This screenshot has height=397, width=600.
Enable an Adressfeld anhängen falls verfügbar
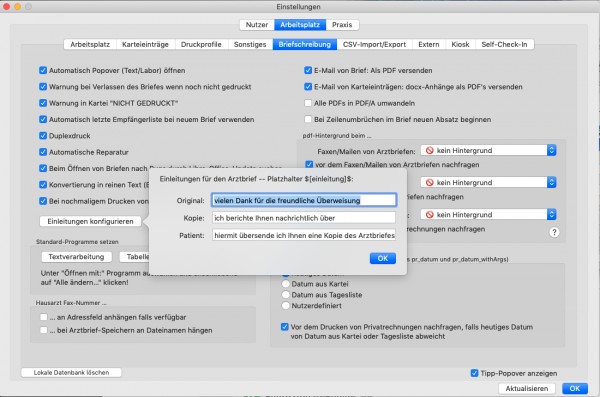44,317
